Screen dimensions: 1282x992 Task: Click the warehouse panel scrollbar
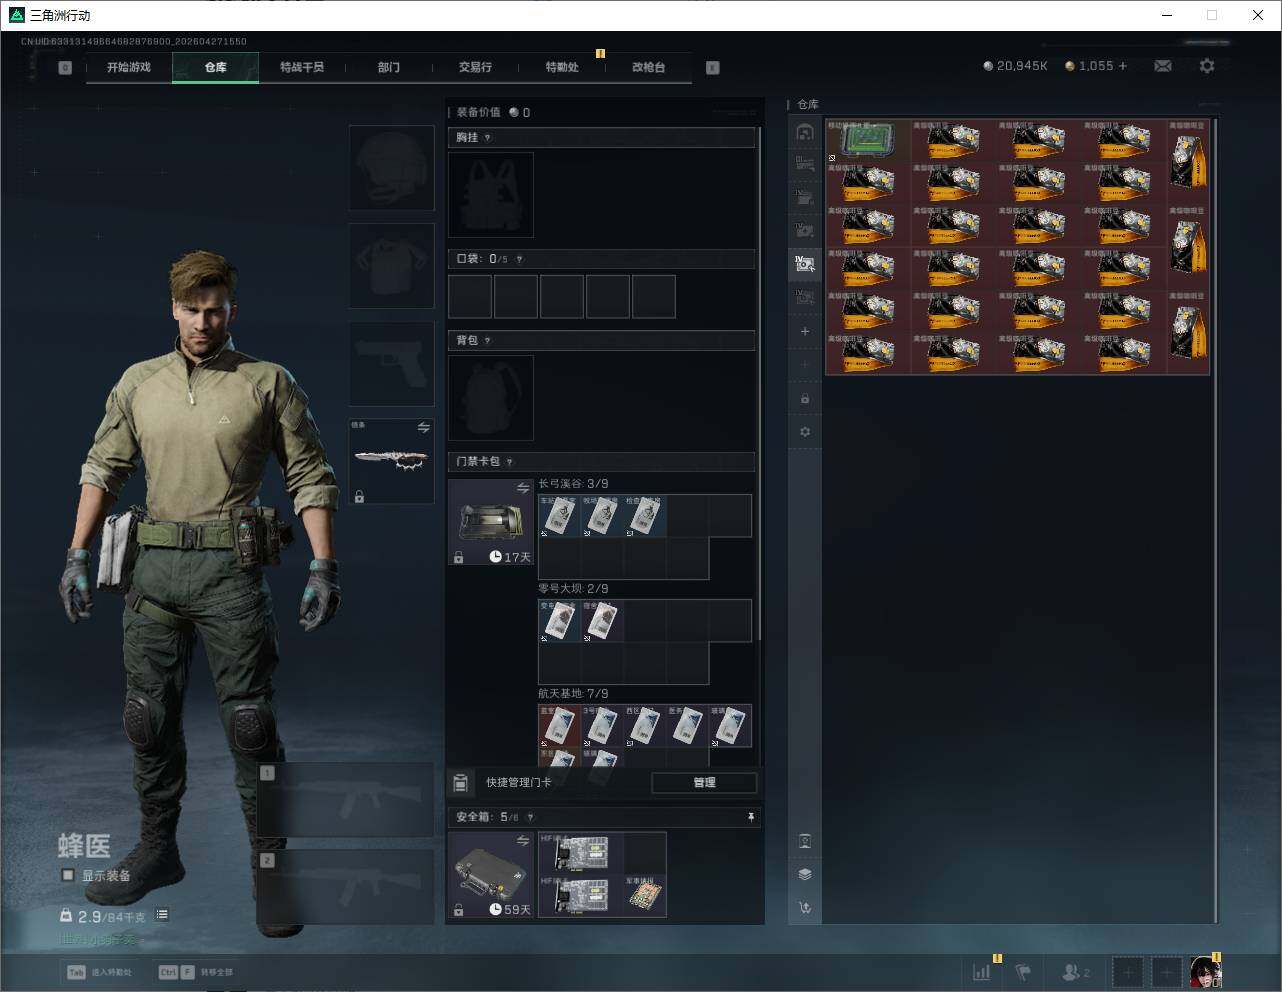pos(1216,520)
